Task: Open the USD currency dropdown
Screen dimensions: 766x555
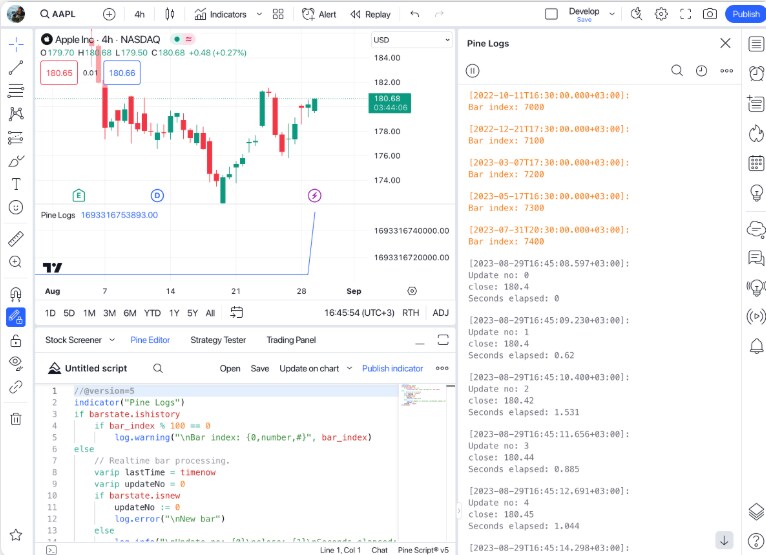Action: [x=411, y=40]
